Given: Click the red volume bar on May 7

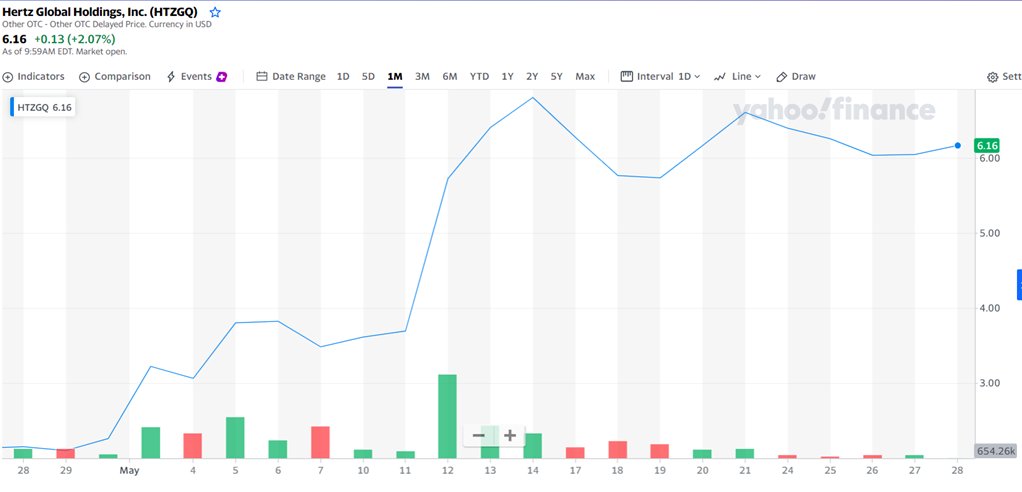Looking at the screenshot, I should [x=320, y=442].
